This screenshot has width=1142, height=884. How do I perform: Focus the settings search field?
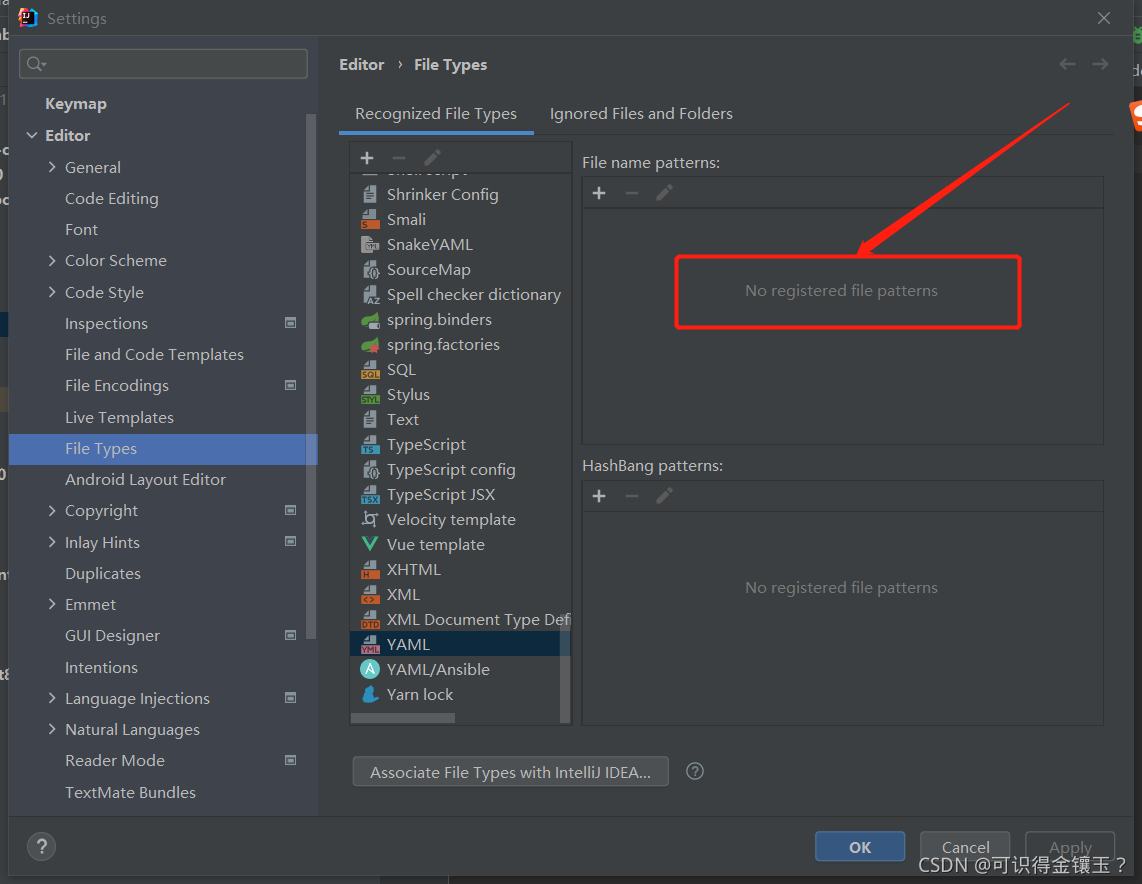pyautogui.click(x=163, y=64)
